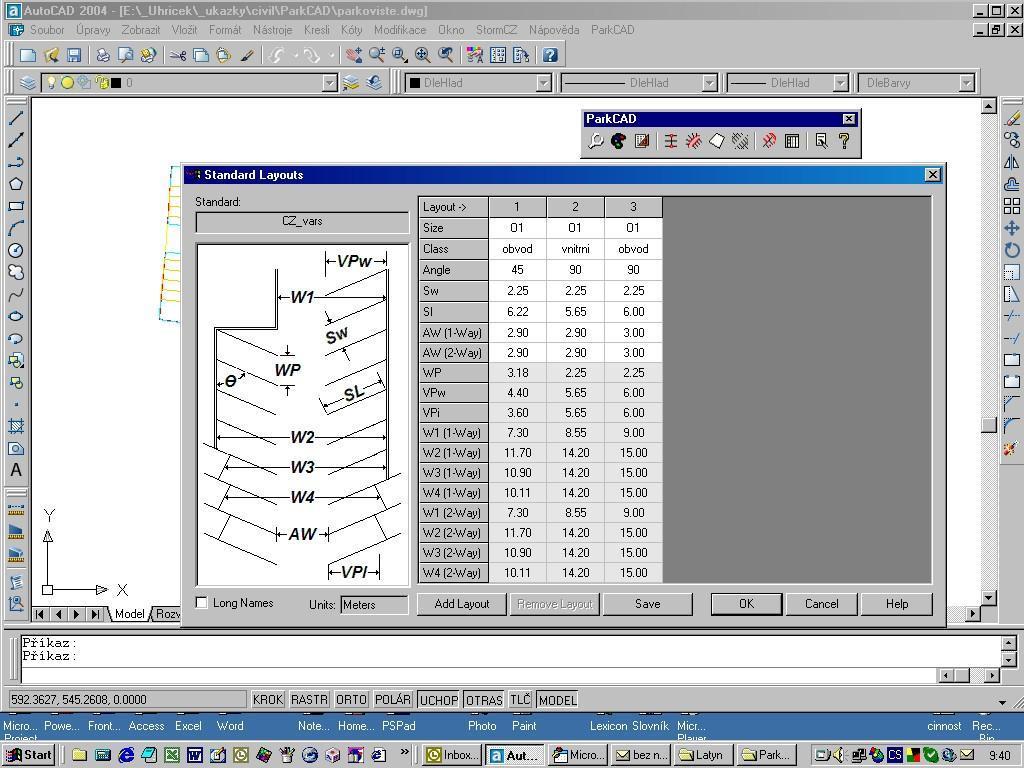Click the New drawing icon

28,56
